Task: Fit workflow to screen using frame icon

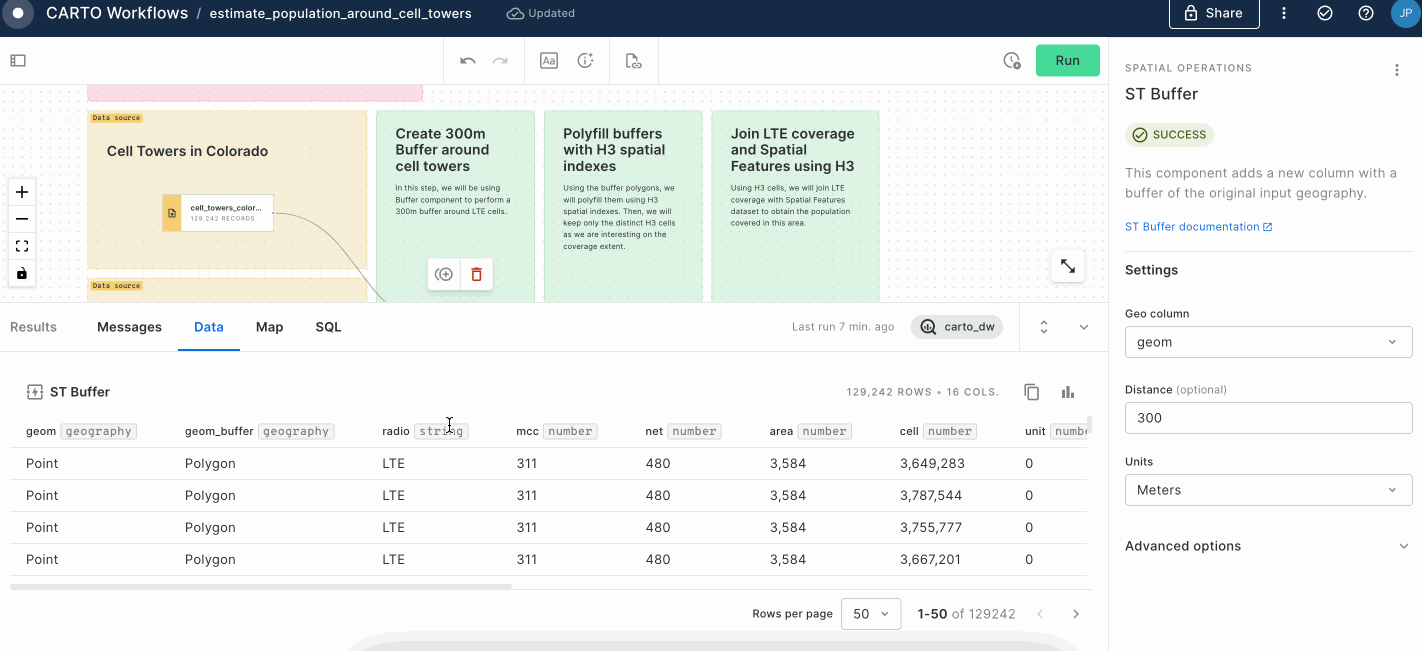Action: click(21, 245)
